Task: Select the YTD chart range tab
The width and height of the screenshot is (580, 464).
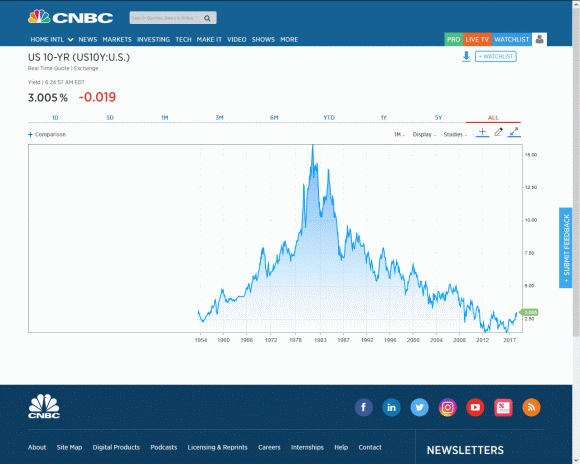Action: (329, 118)
